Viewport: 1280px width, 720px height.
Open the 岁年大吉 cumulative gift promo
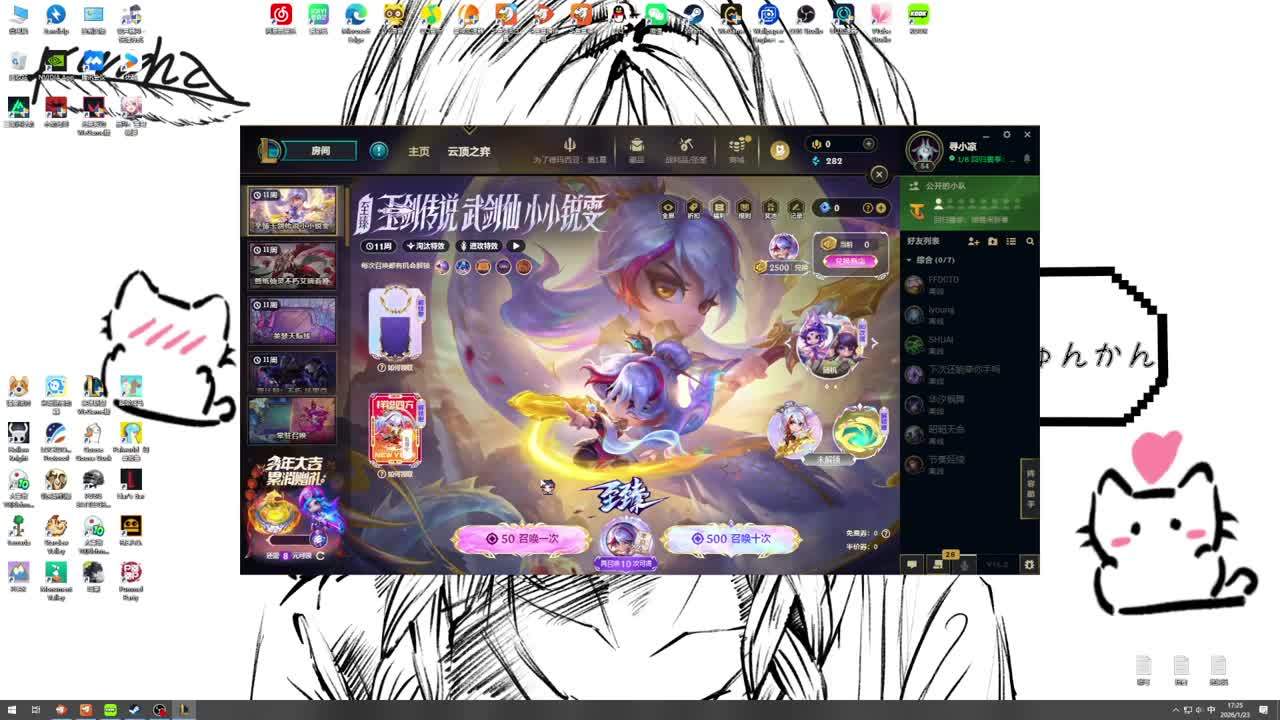pyautogui.click(x=294, y=505)
